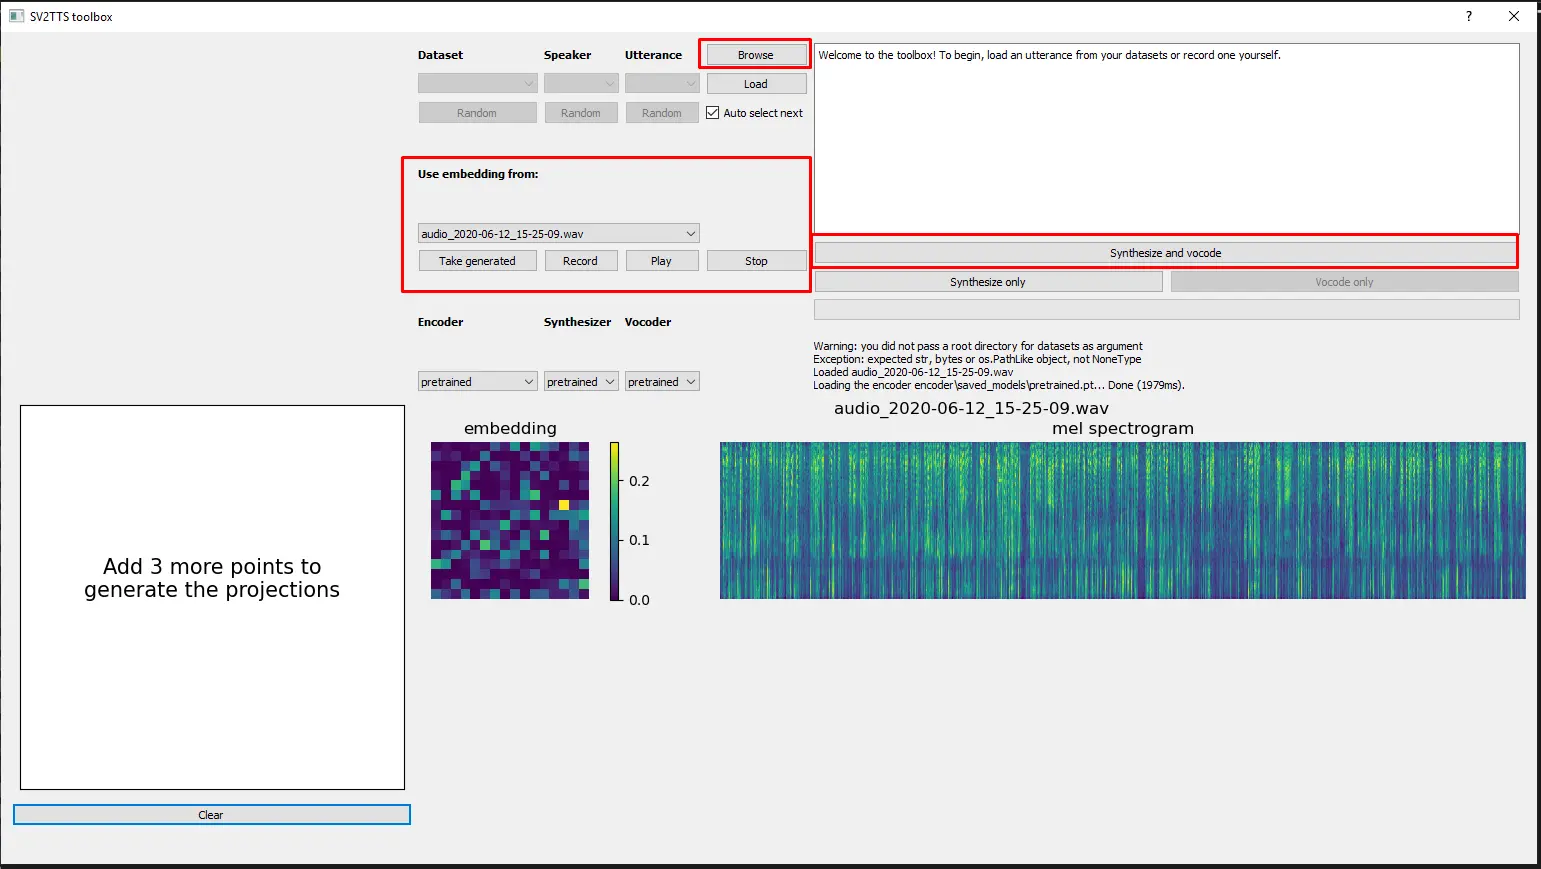Screen dimensions: 1541x869
Task: Expand the Synthesizer model dropdown
Action: (580, 382)
